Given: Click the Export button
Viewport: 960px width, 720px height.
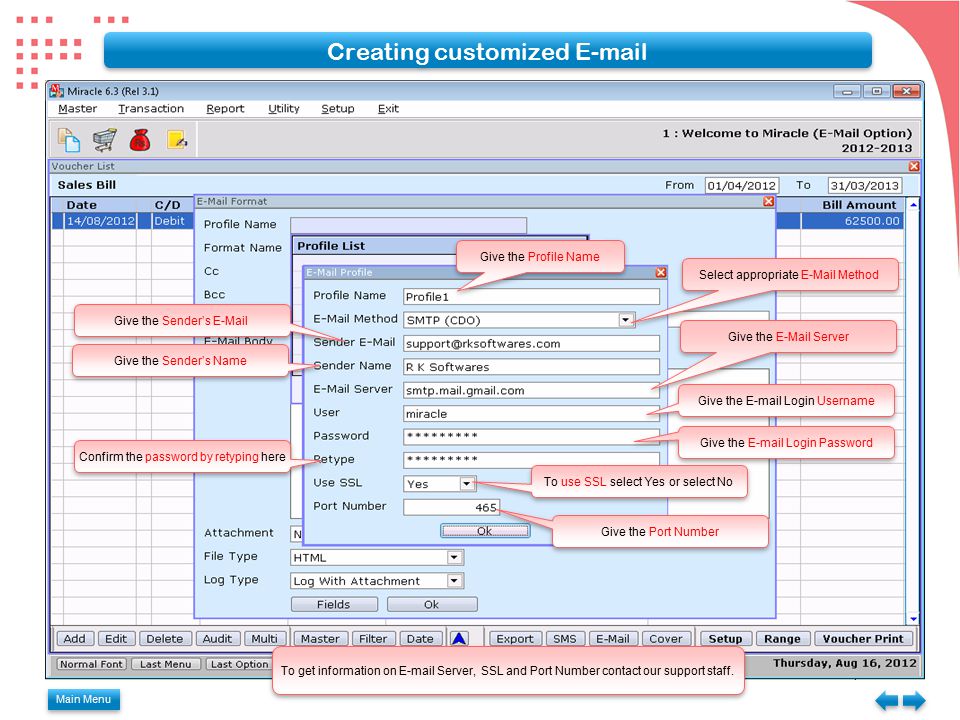Looking at the screenshot, I should pyautogui.click(x=515, y=639).
